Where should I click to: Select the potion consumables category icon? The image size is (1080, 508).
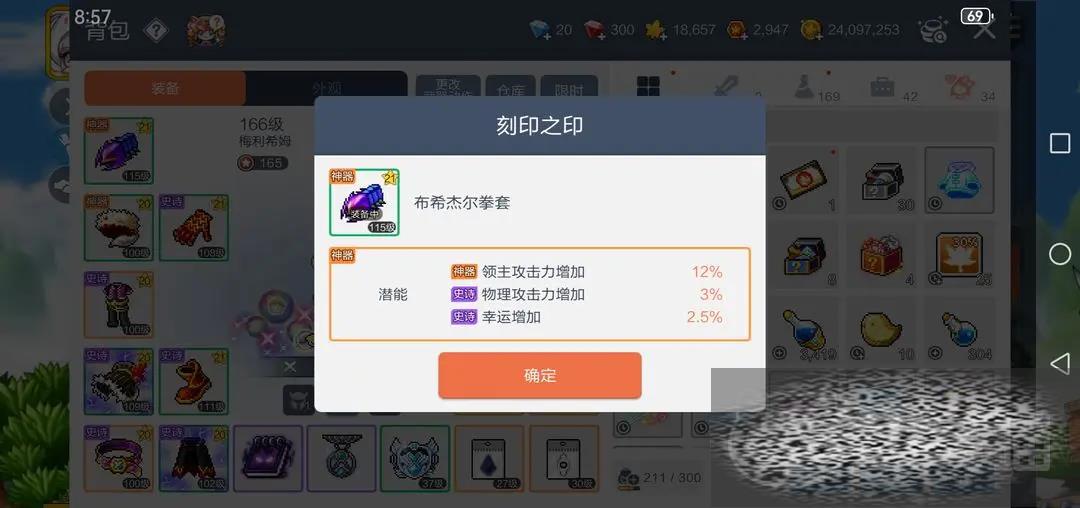pos(804,87)
